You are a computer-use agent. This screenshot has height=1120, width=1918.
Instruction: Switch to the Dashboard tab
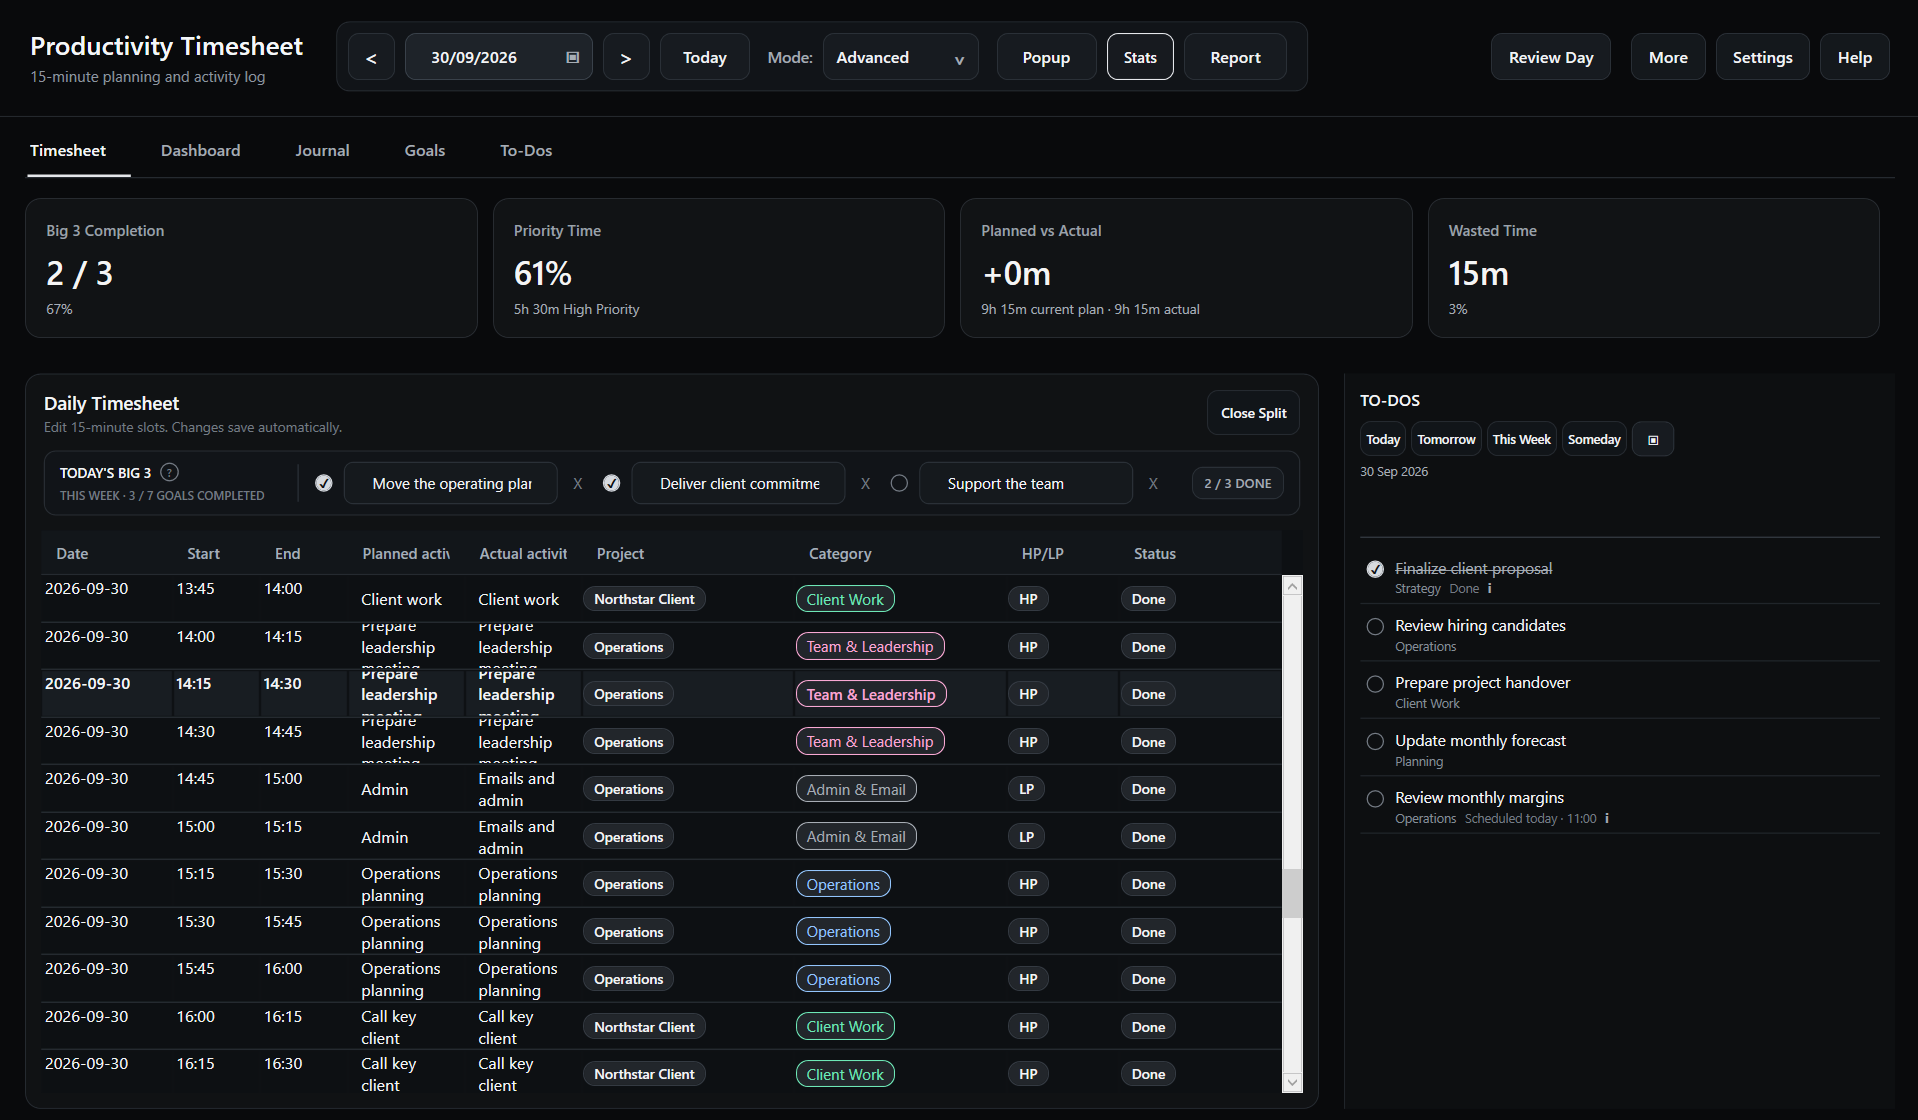coord(200,151)
